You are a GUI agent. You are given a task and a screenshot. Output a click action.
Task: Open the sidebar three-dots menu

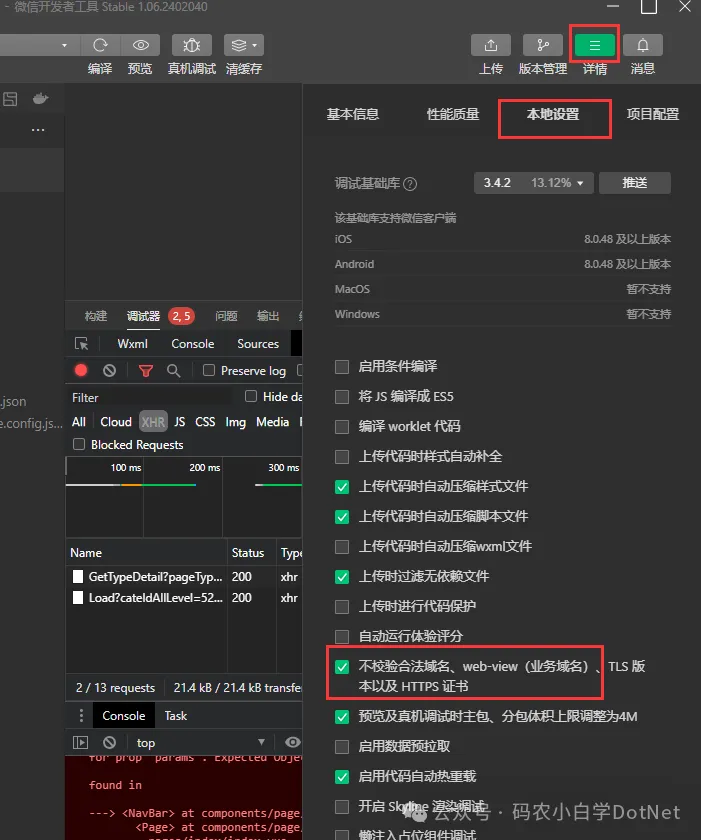point(38,130)
